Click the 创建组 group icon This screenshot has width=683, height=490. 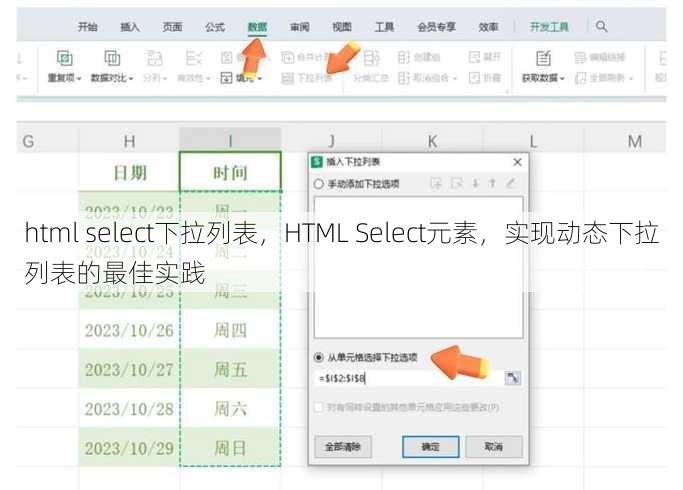pyautogui.click(x=404, y=57)
